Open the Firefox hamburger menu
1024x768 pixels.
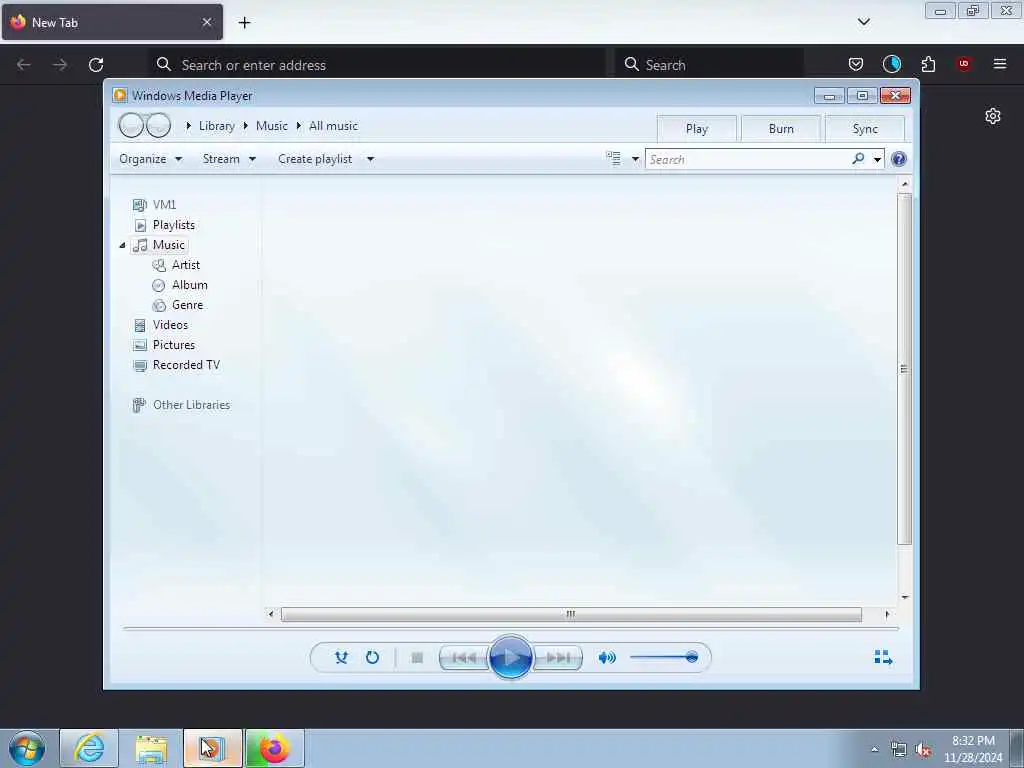click(x=1000, y=64)
